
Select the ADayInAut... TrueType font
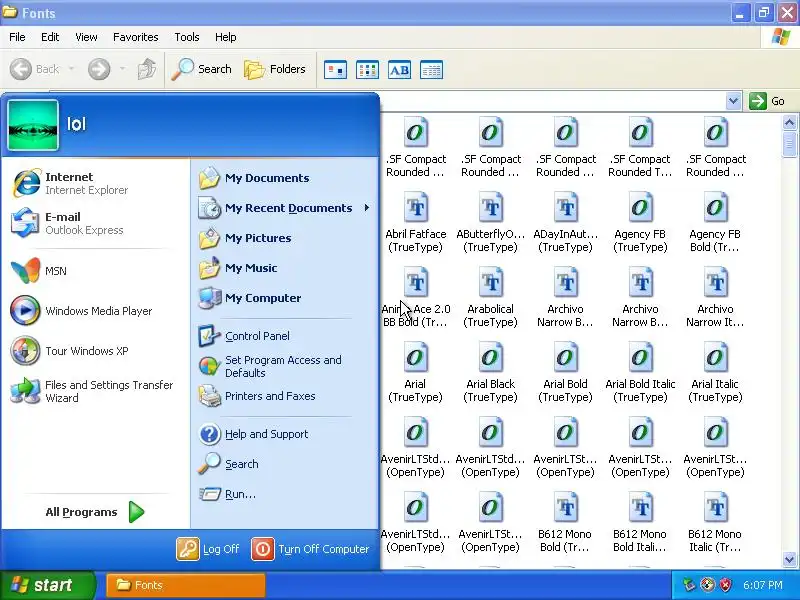click(x=565, y=222)
